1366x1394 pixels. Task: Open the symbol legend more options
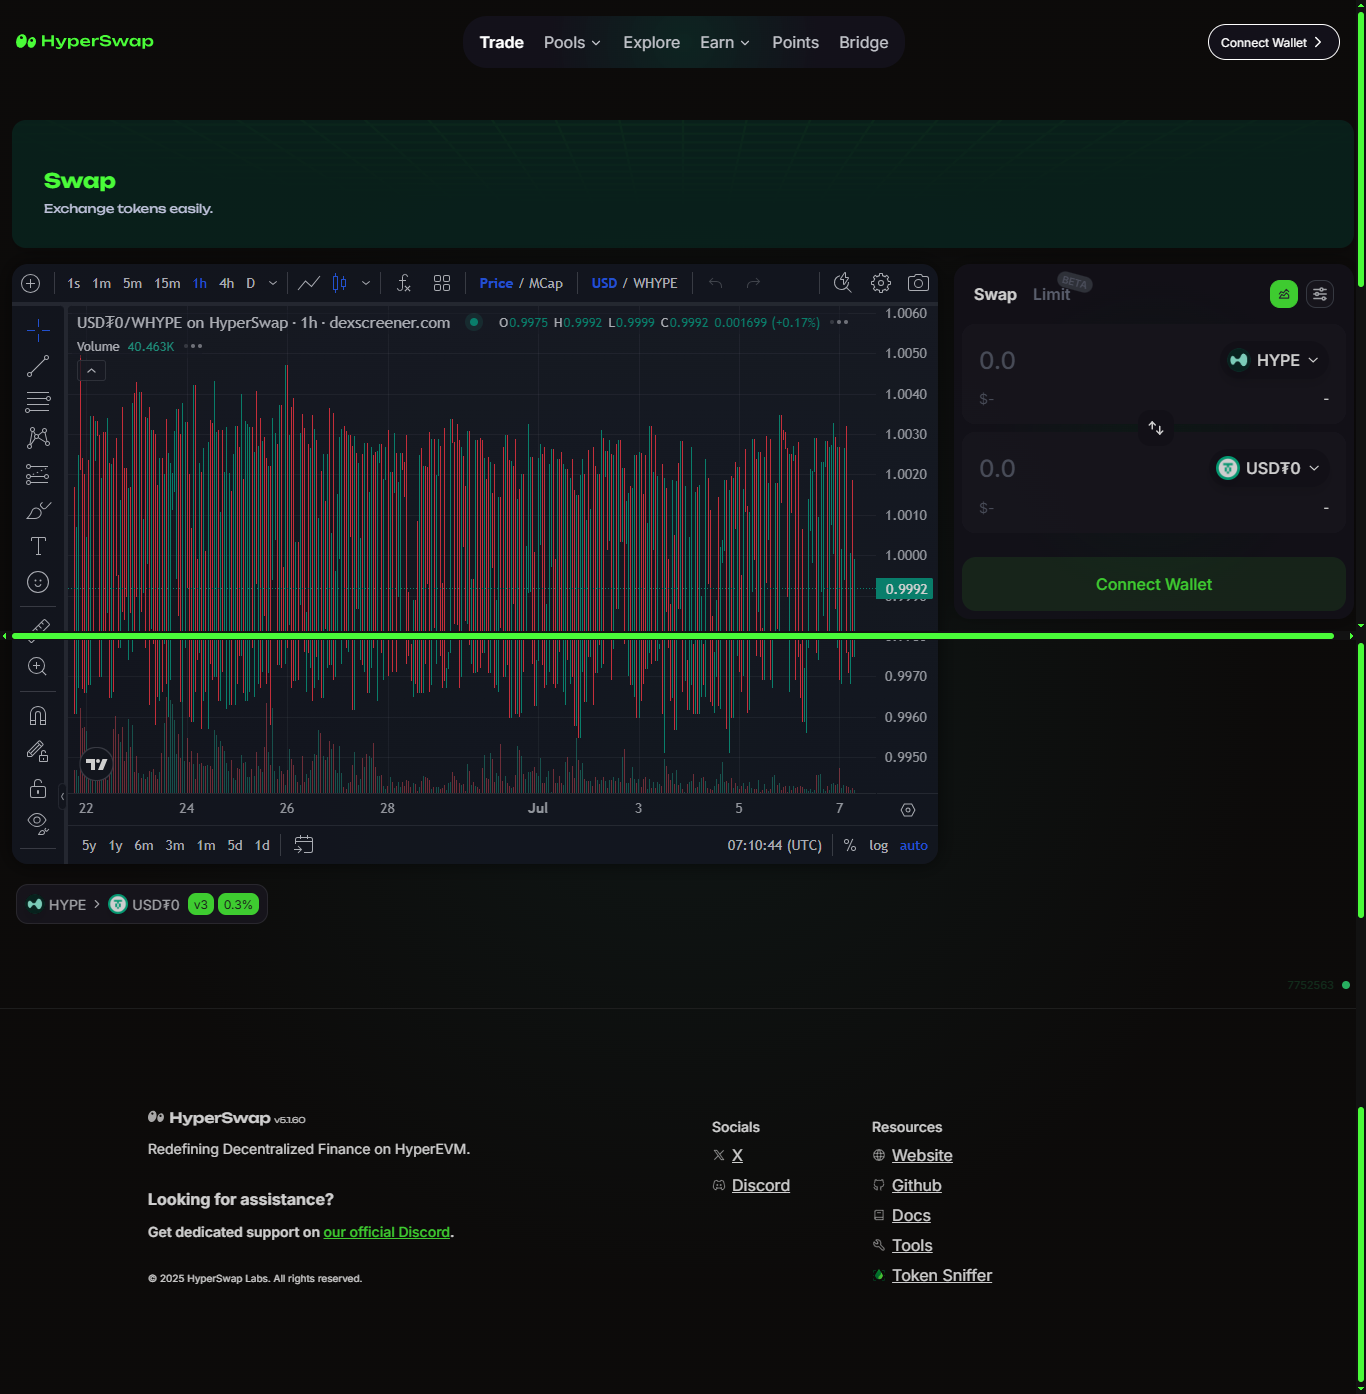point(840,322)
